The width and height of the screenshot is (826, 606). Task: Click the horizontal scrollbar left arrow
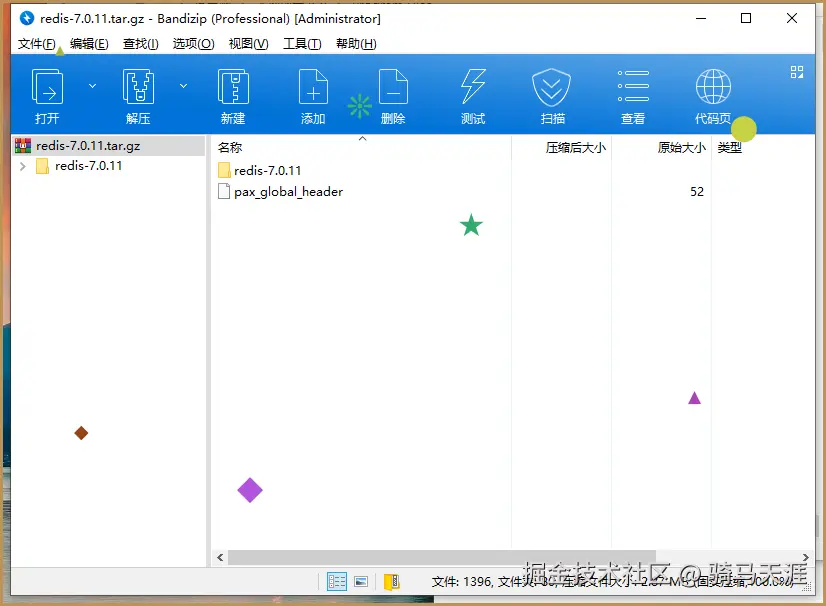coord(220,558)
